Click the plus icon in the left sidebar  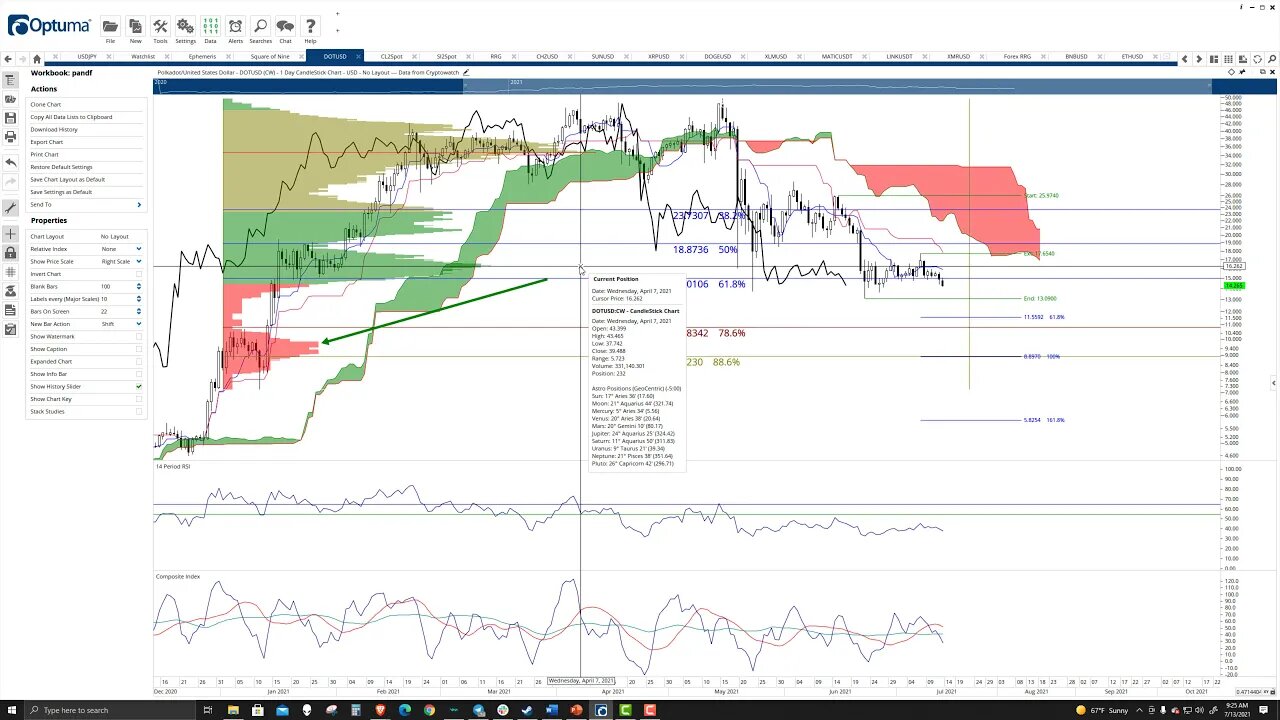(10, 234)
